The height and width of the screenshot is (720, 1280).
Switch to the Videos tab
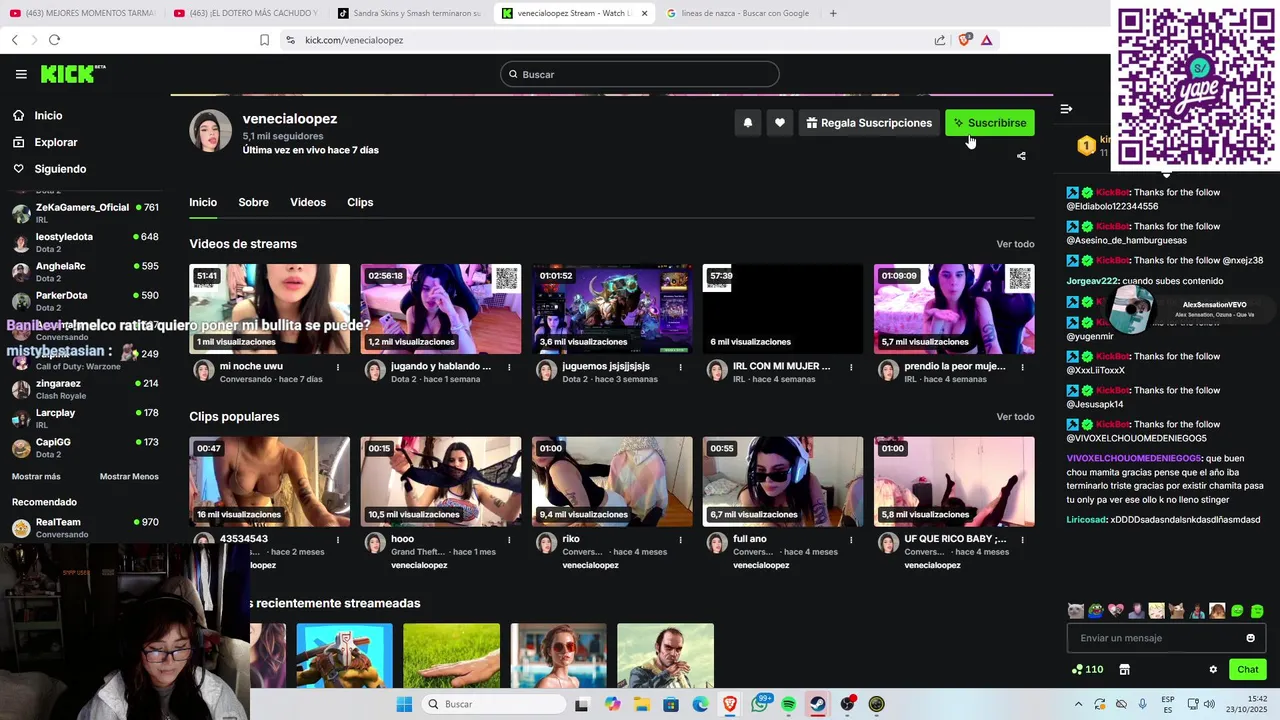coord(308,203)
